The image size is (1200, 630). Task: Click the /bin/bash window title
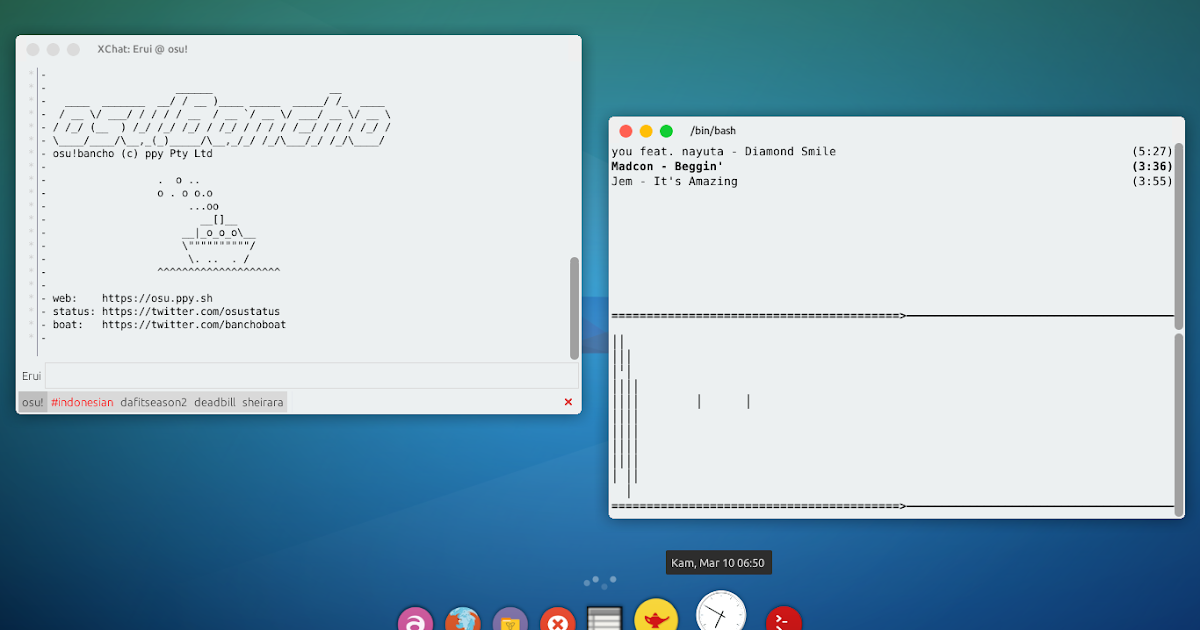coord(713,131)
